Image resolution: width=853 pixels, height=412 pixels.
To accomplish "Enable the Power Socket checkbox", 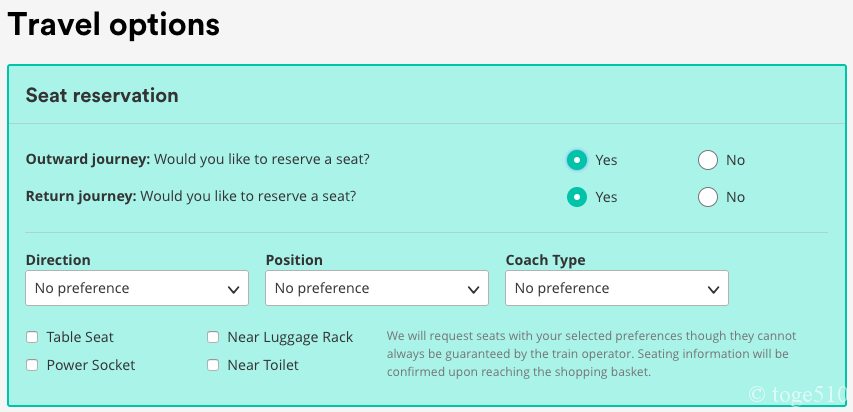I will point(33,365).
